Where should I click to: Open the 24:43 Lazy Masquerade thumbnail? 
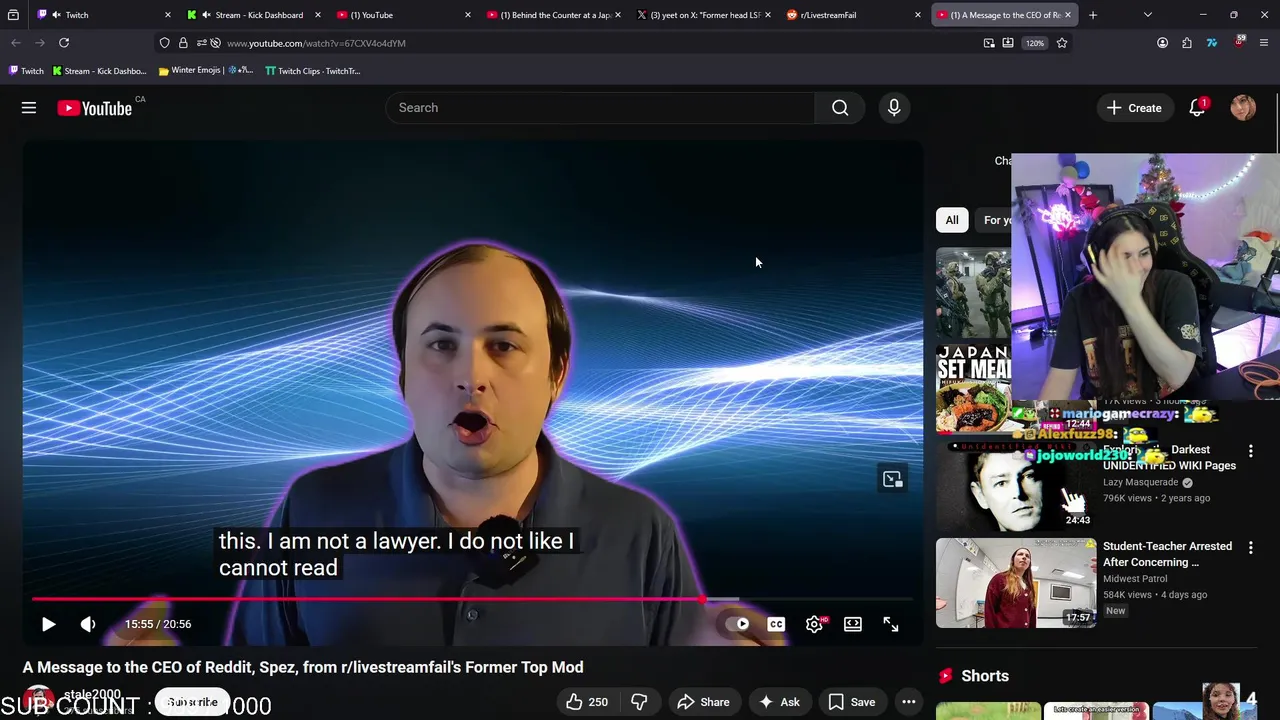point(1016,486)
